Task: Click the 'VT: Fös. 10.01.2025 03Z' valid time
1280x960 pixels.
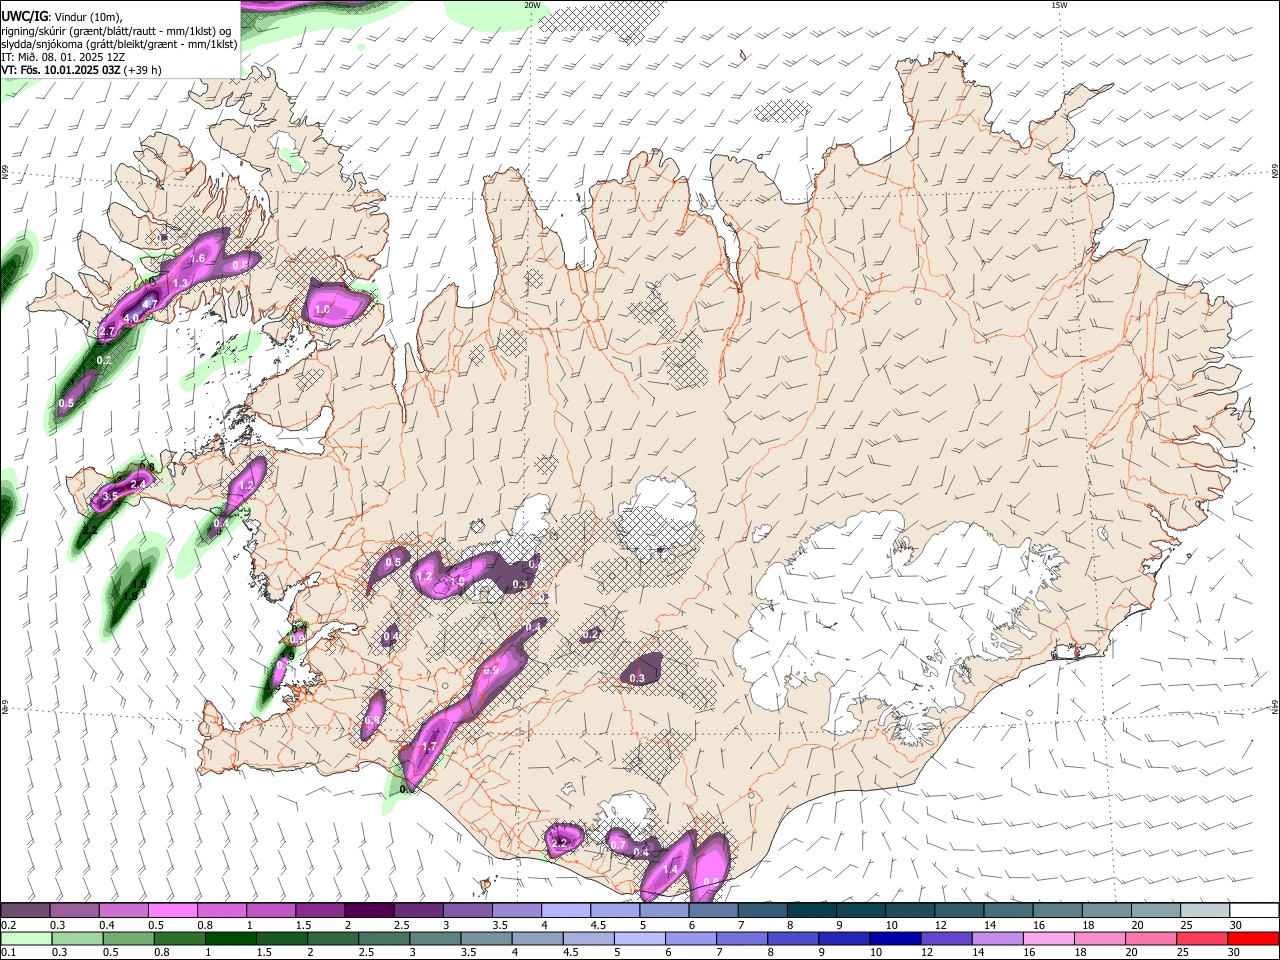Action: point(61,70)
